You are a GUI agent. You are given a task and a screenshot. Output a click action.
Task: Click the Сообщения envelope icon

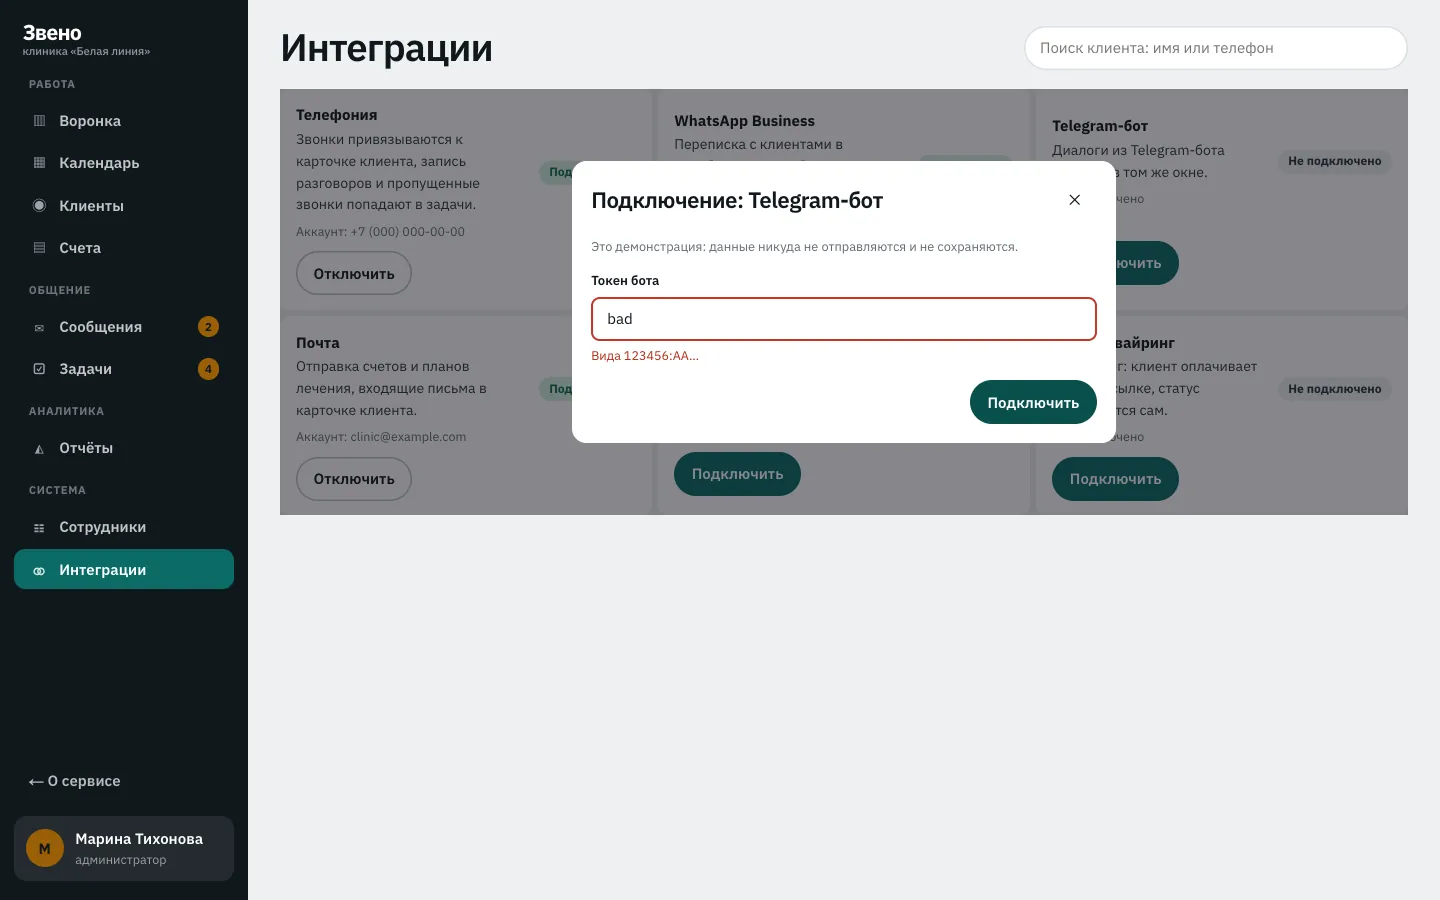coord(39,327)
